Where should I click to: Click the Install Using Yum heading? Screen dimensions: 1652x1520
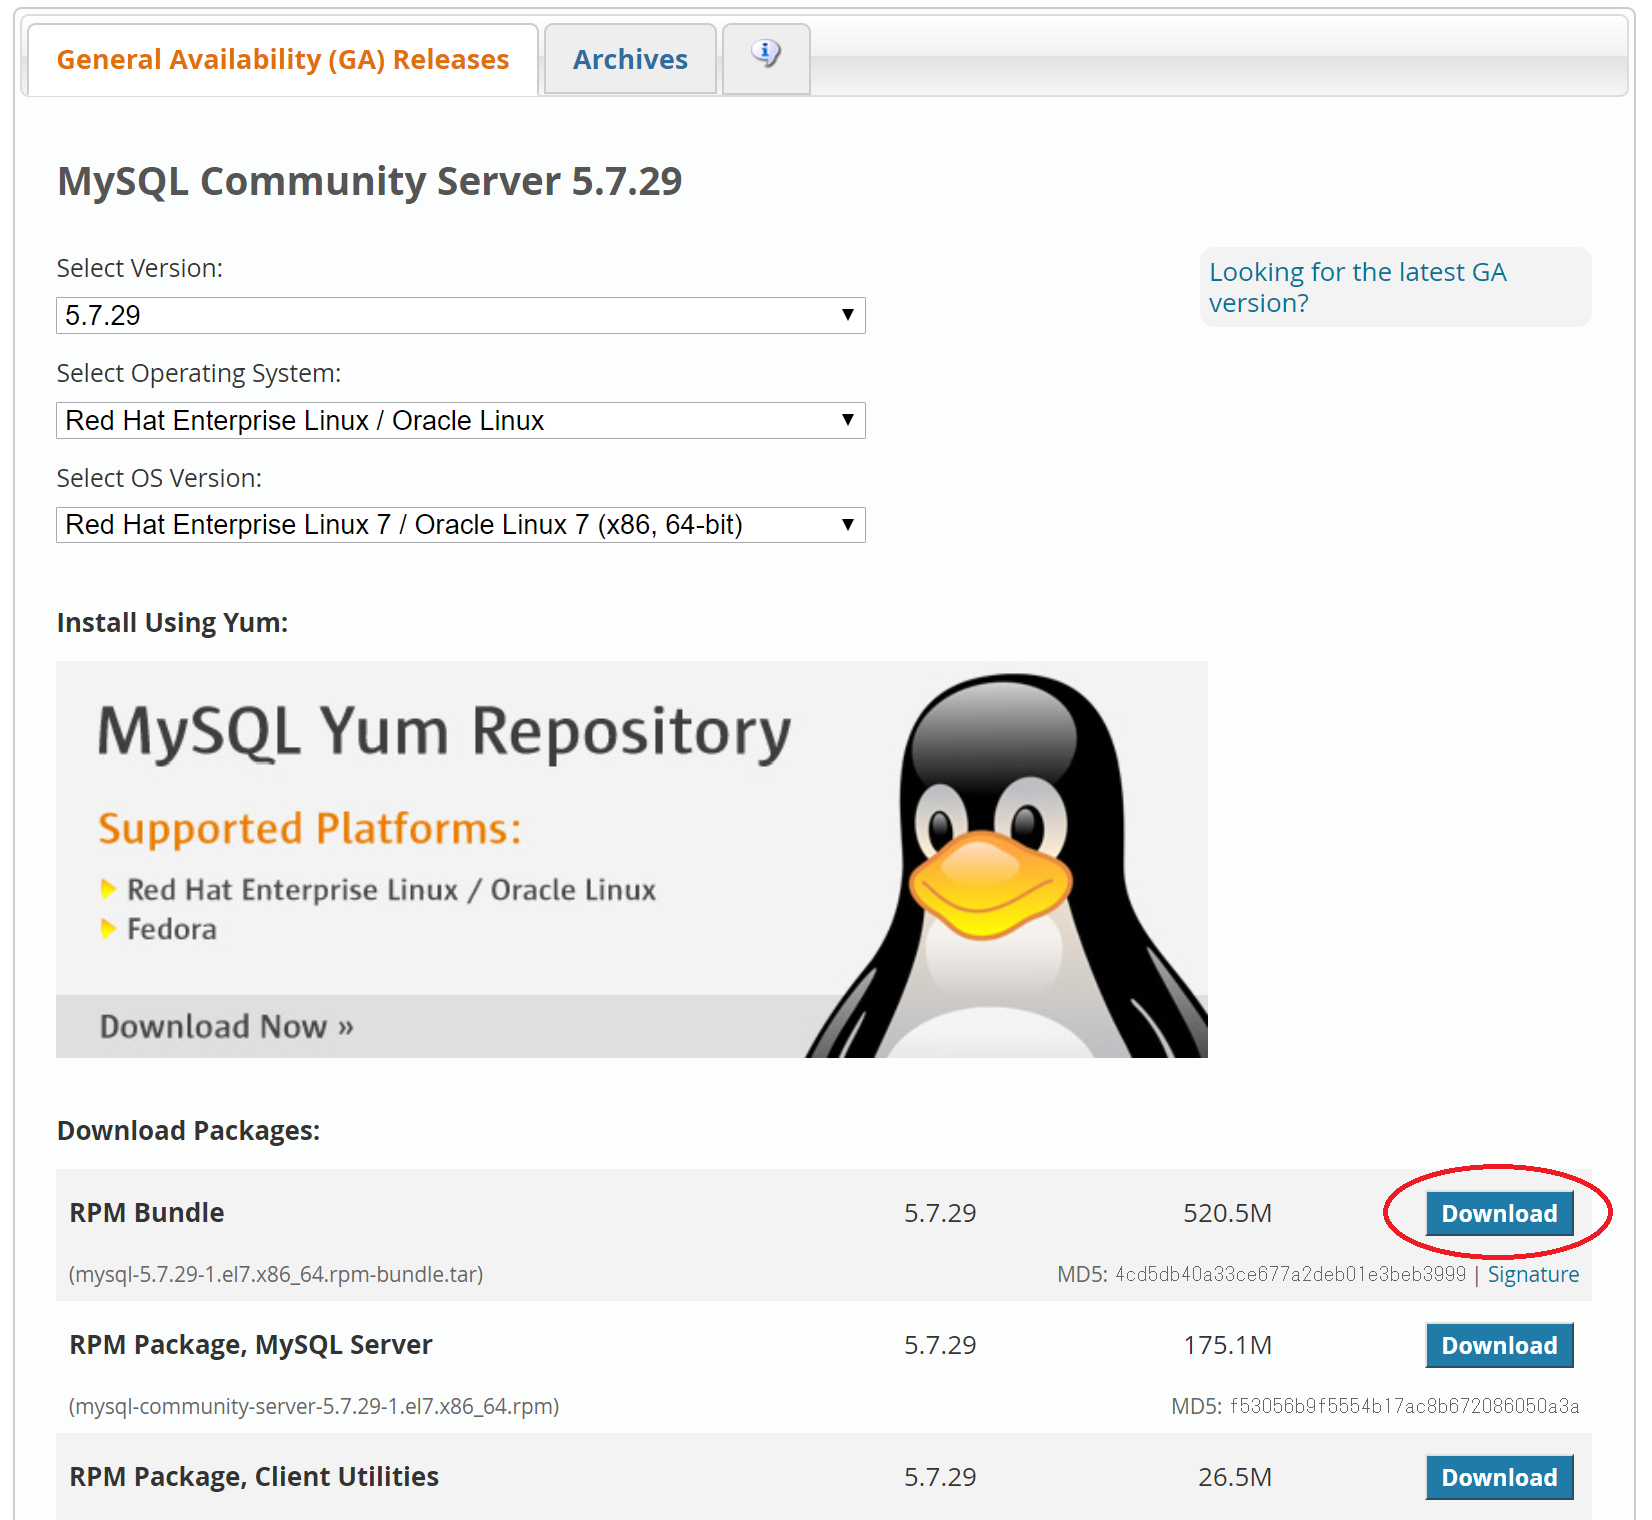pyautogui.click(x=171, y=621)
